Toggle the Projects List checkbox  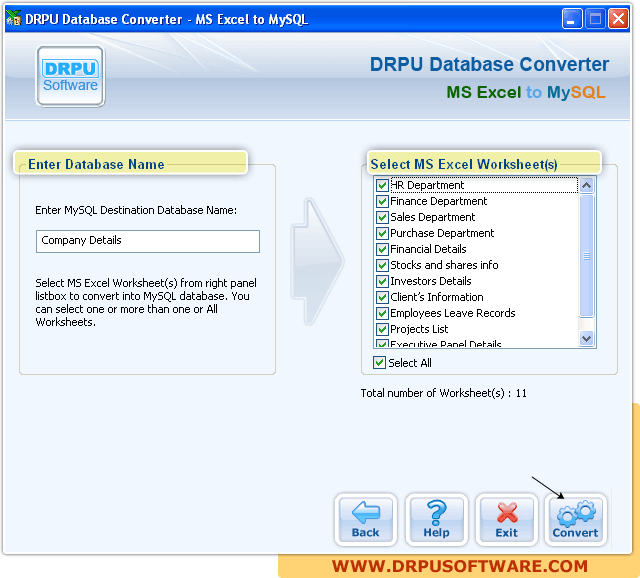(x=382, y=329)
